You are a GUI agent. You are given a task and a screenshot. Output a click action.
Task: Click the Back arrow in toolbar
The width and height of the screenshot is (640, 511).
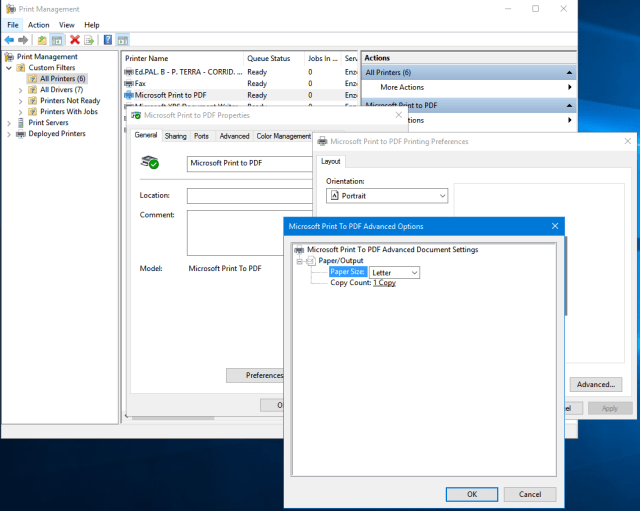point(9,40)
